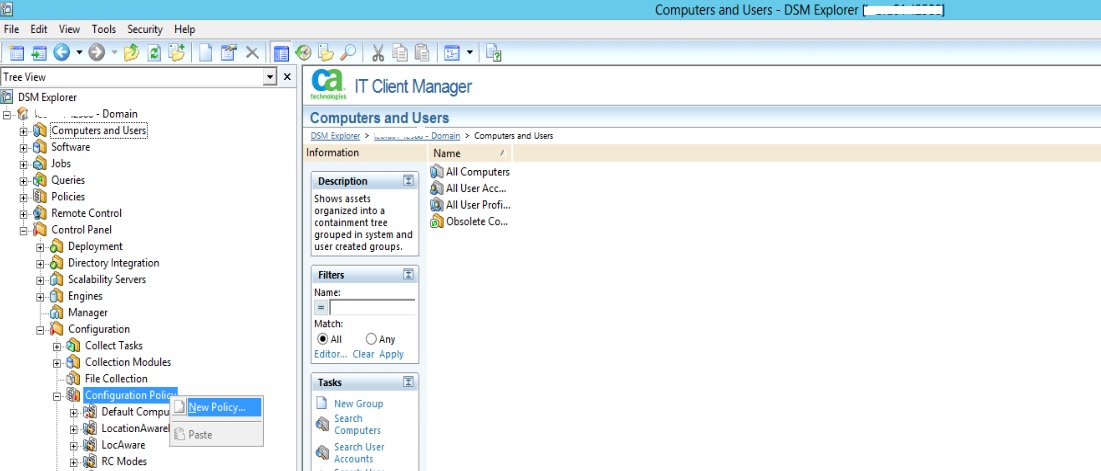Select the RC Modes tree item
1101x471 pixels.
click(x=124, y=462)
